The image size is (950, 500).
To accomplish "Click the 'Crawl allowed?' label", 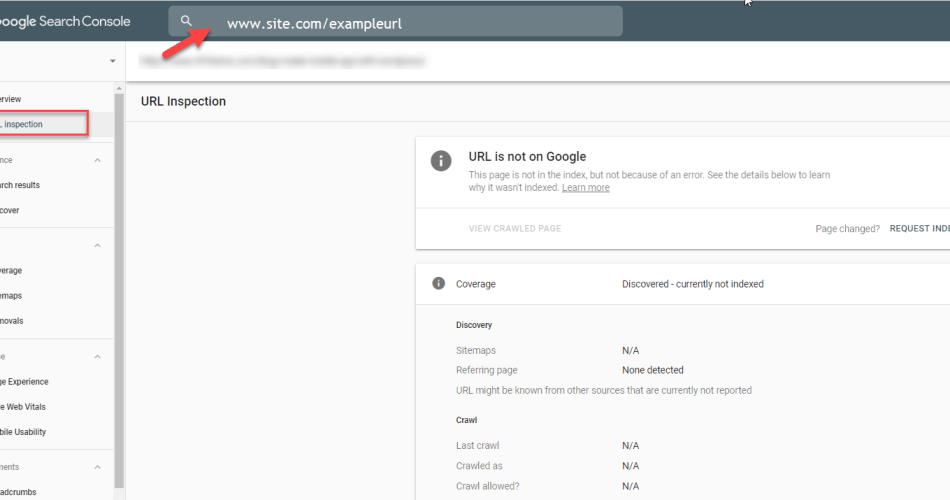I will coord(487,486).
